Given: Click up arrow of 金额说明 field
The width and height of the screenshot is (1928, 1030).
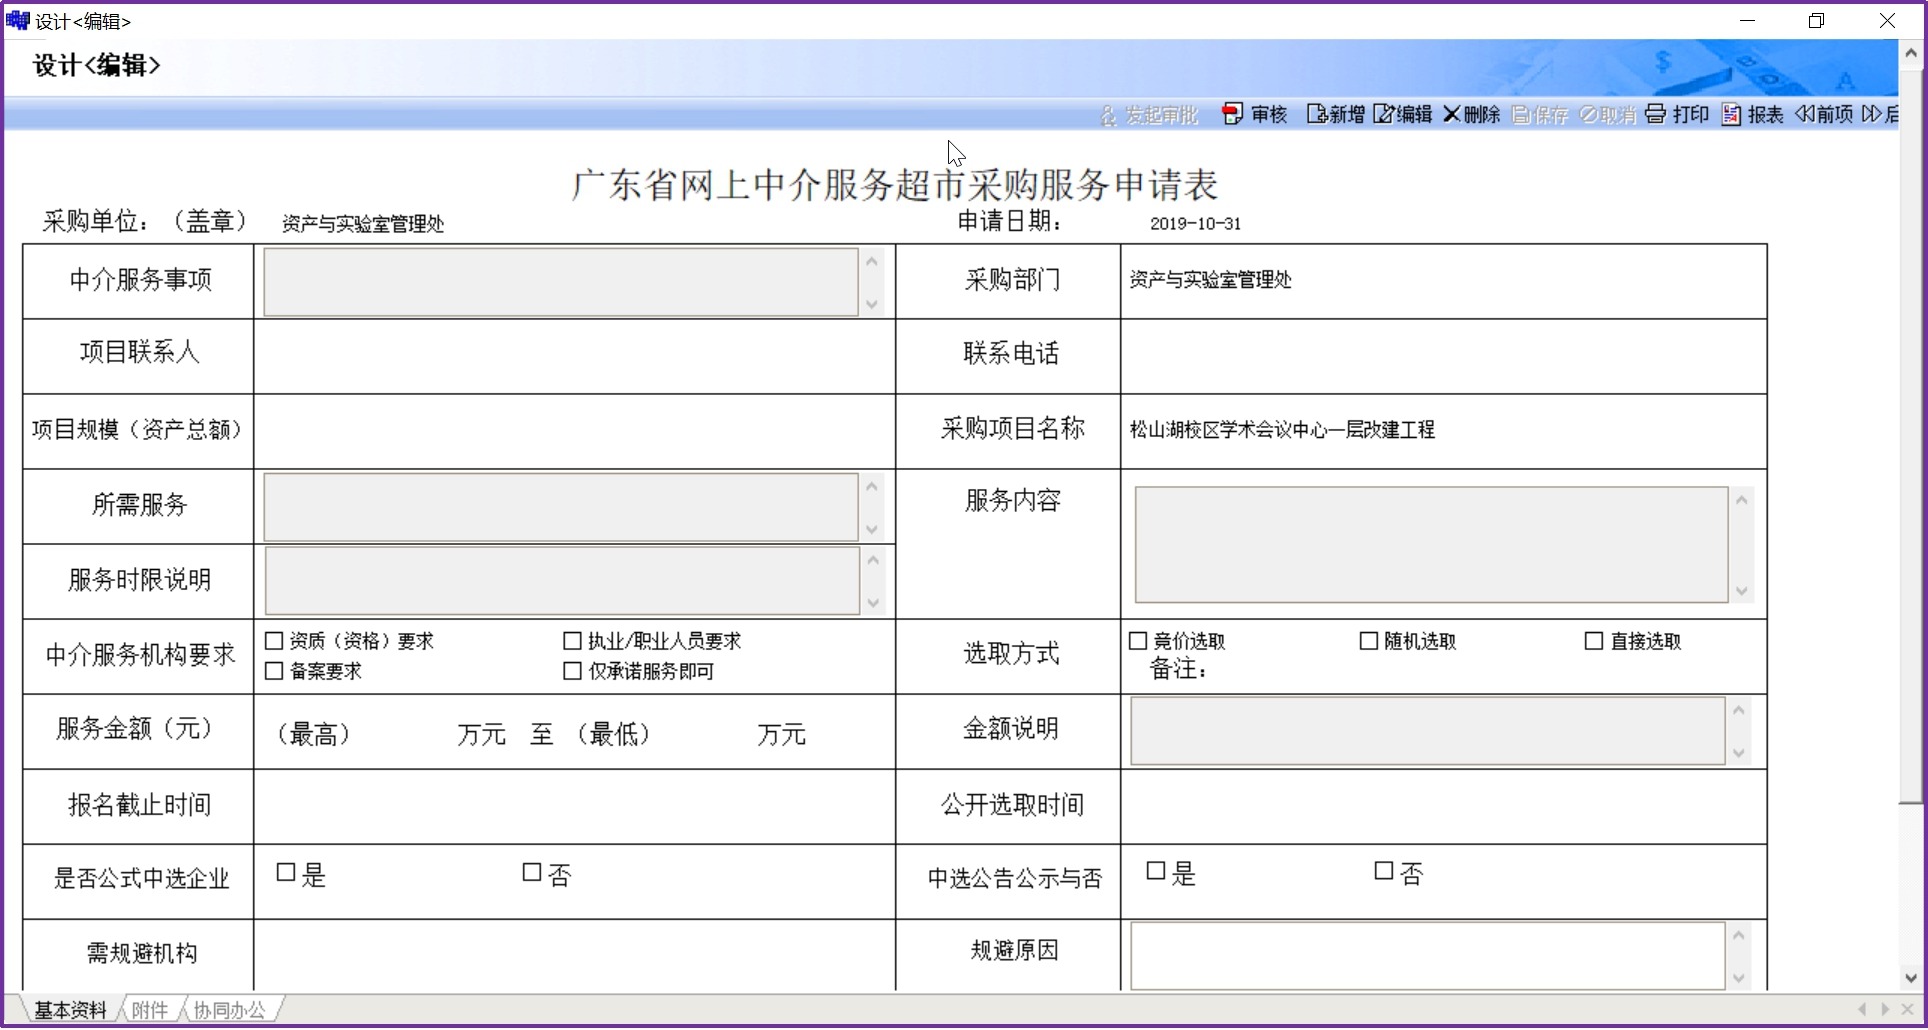Looking at the screenshot, I should click(x=1739, y=710).
